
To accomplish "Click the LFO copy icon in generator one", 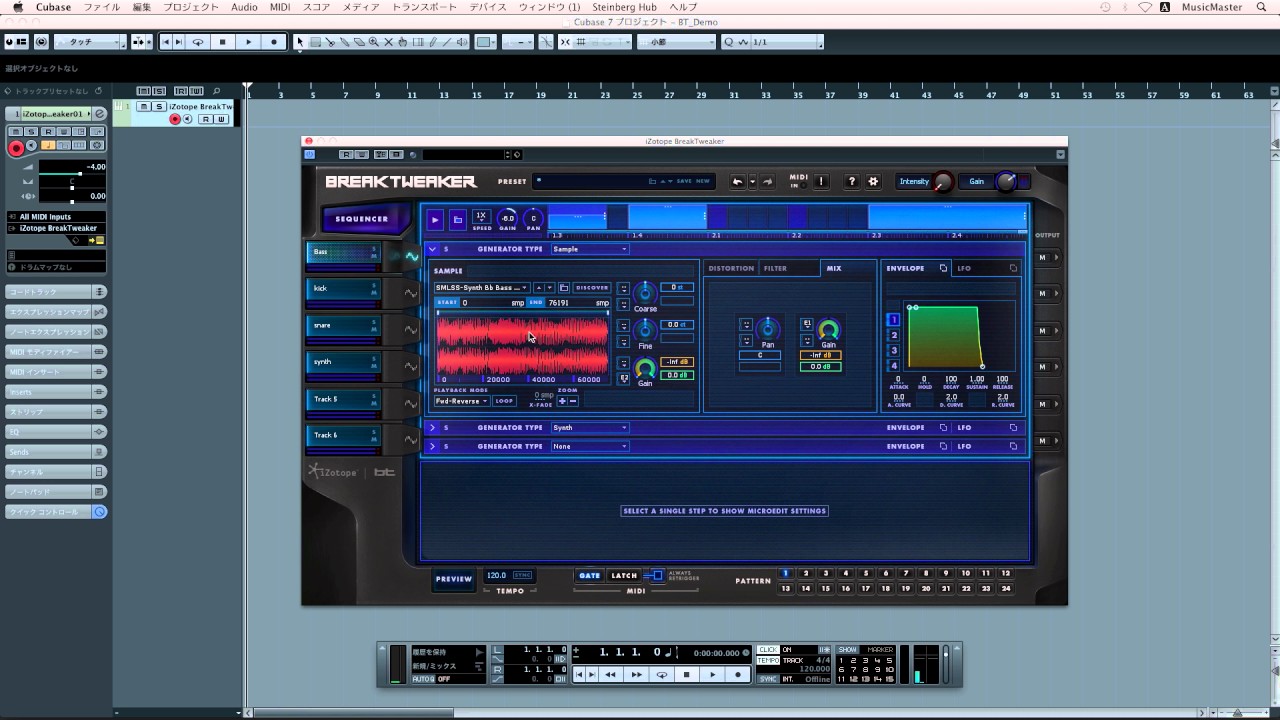I will pos(1013,268).
